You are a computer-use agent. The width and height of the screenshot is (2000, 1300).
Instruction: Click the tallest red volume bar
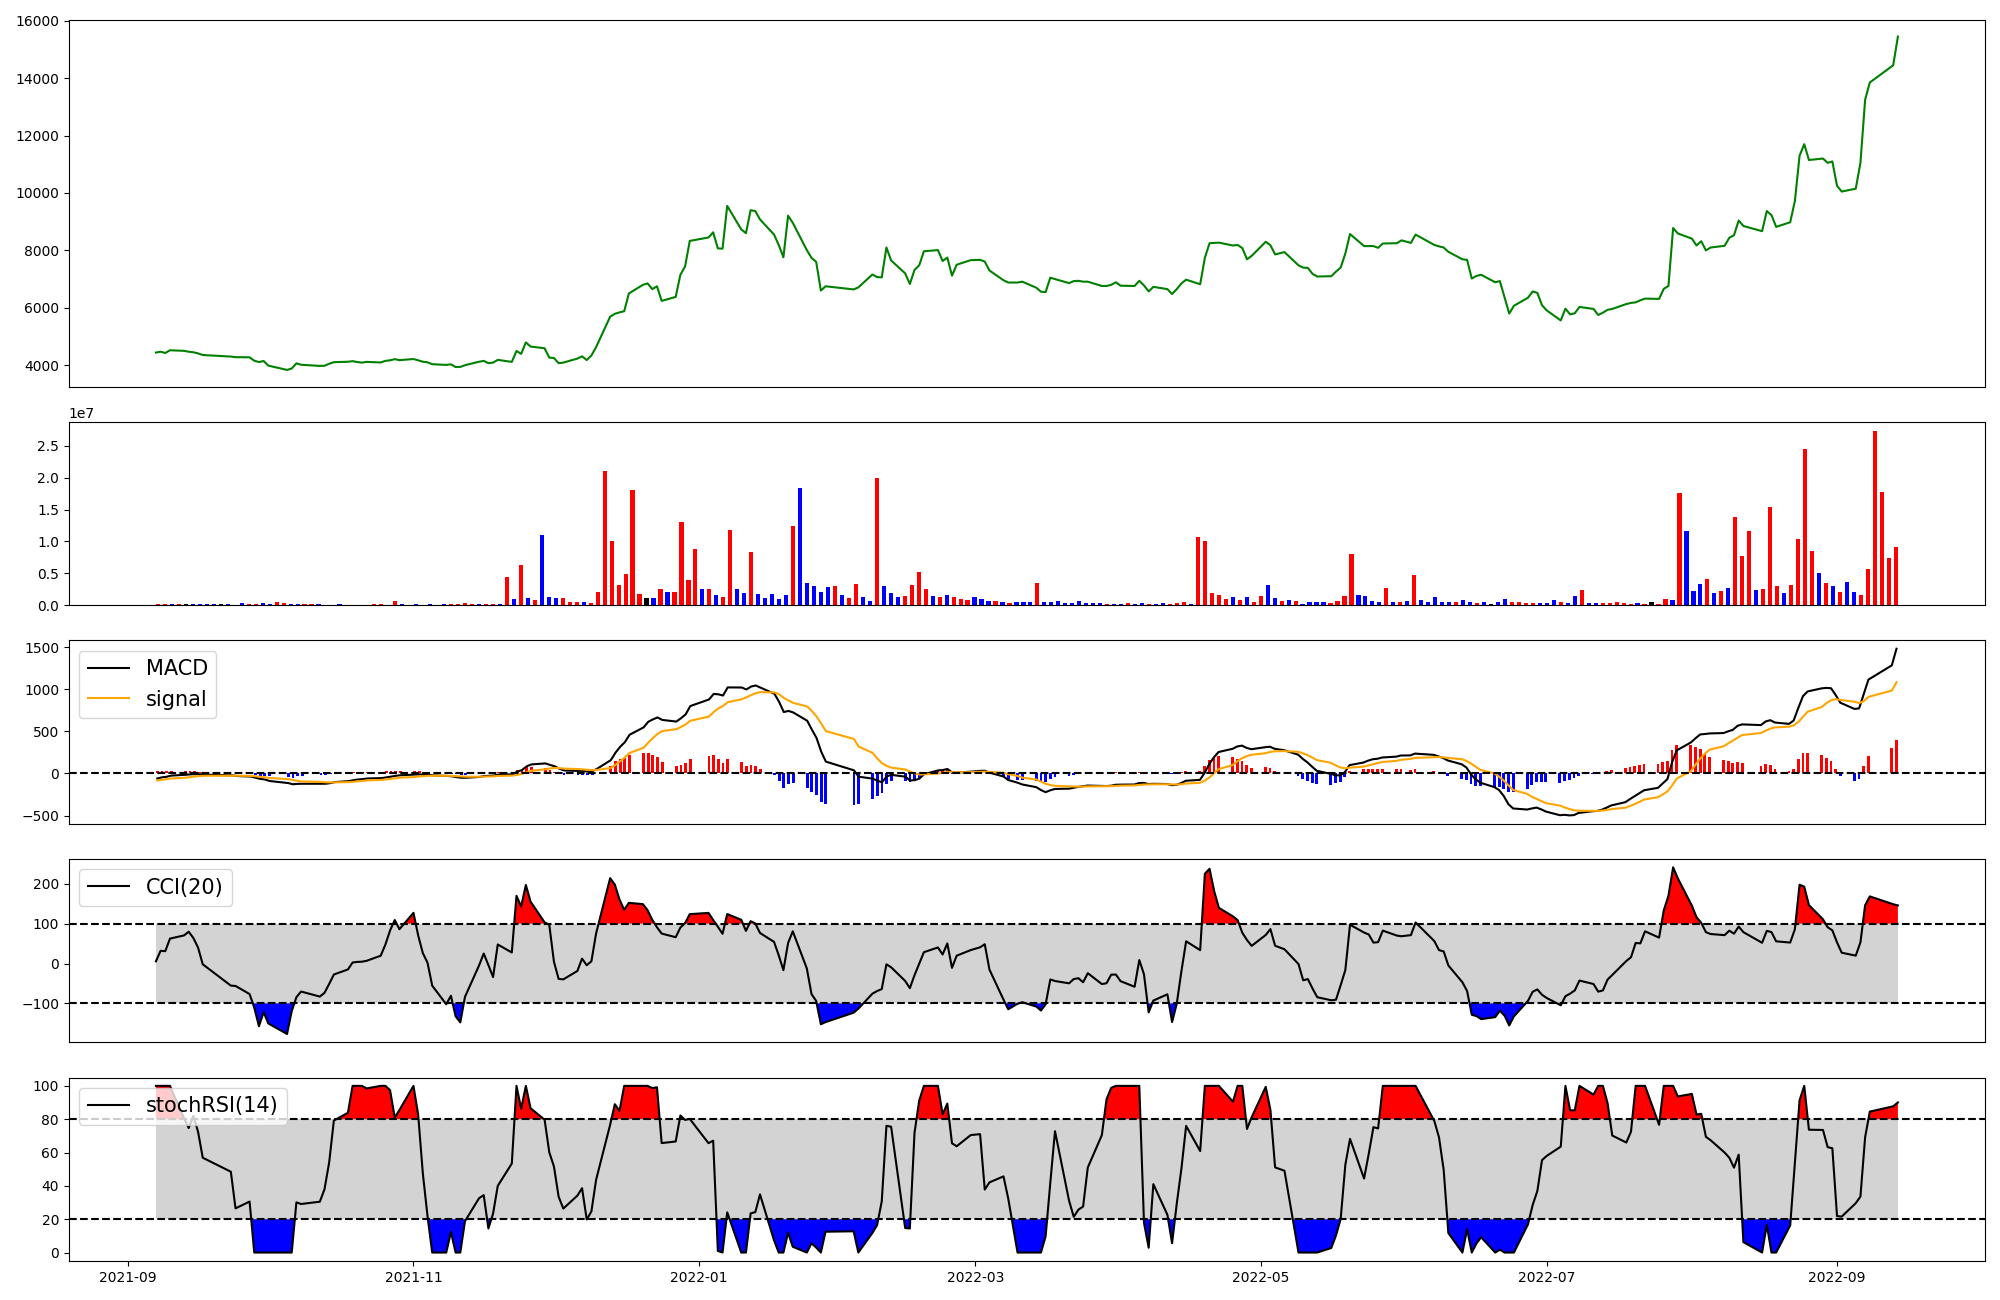pos(1875,518)
